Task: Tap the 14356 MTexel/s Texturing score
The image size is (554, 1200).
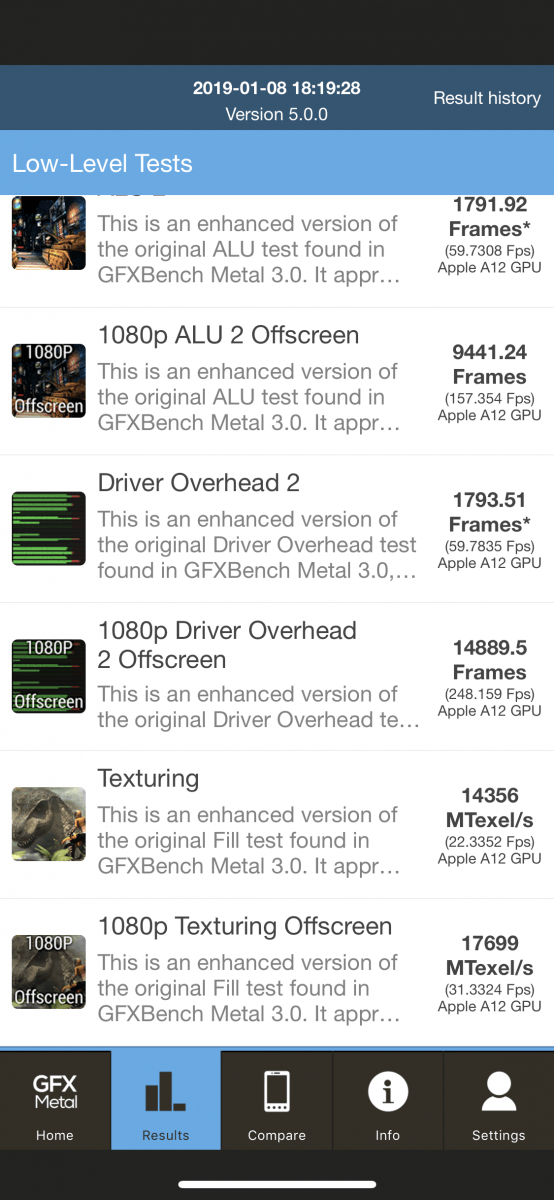Action: click(x=490, y=808)
